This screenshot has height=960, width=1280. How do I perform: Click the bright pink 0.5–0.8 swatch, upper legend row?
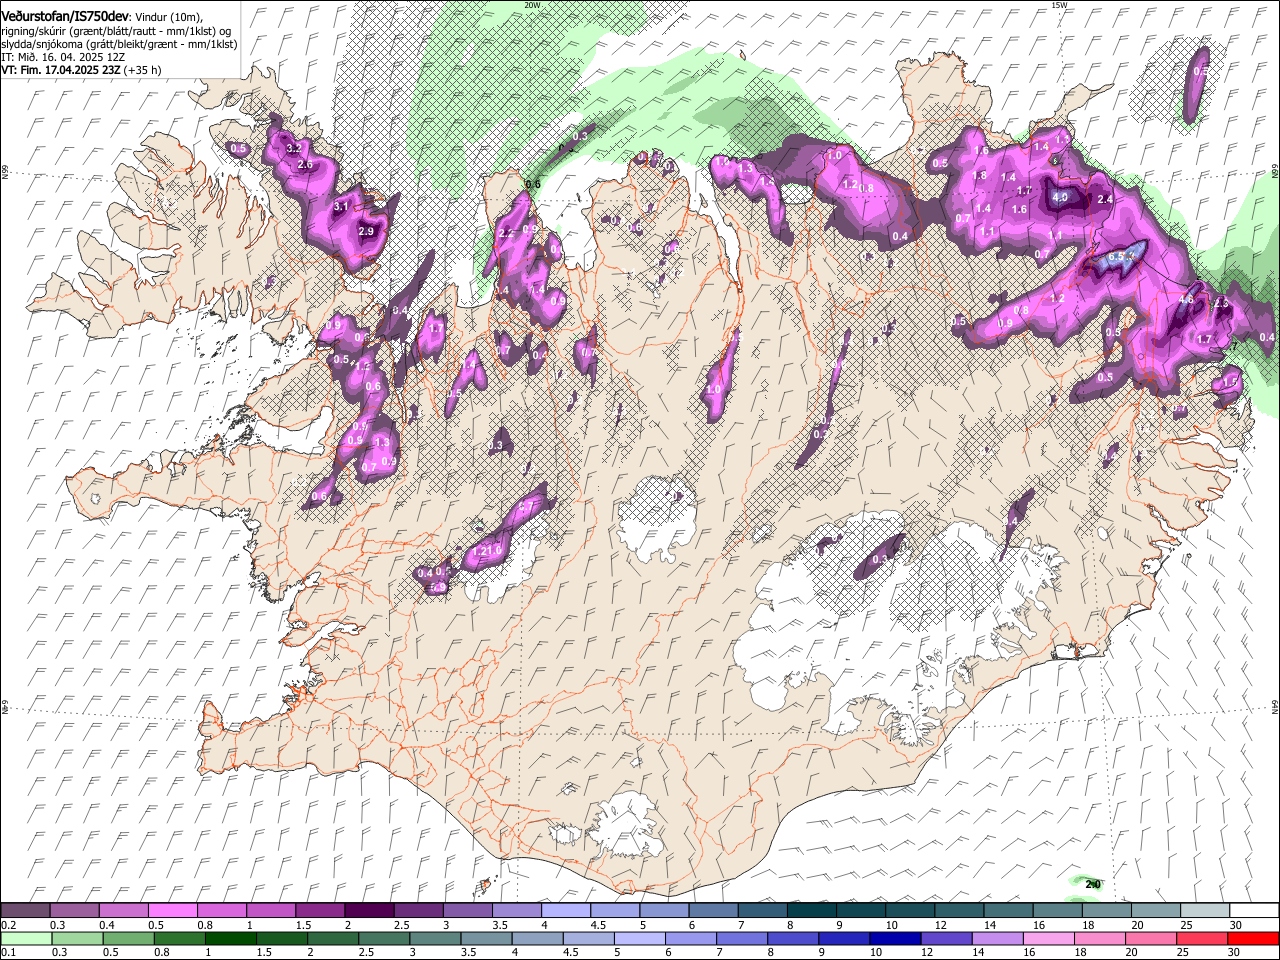[172, 911]
